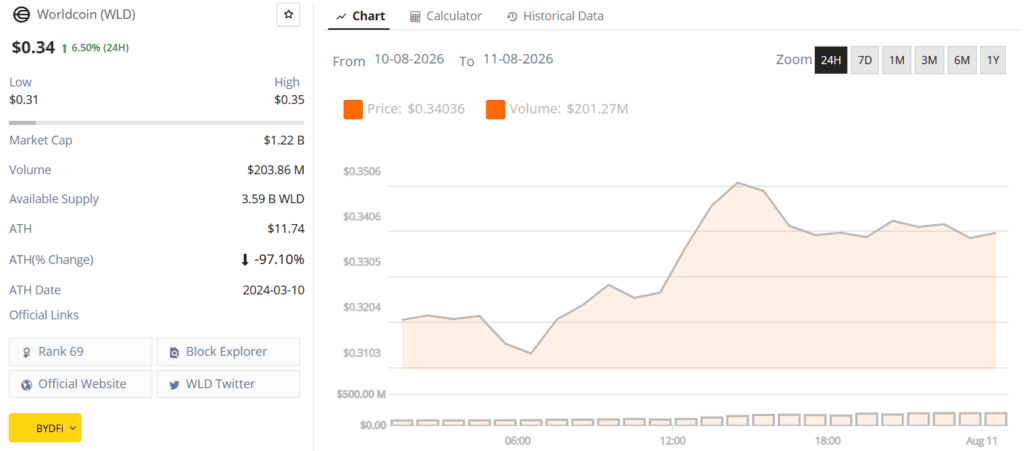Click the Block Explorer document icon

(x=174, y=352)
